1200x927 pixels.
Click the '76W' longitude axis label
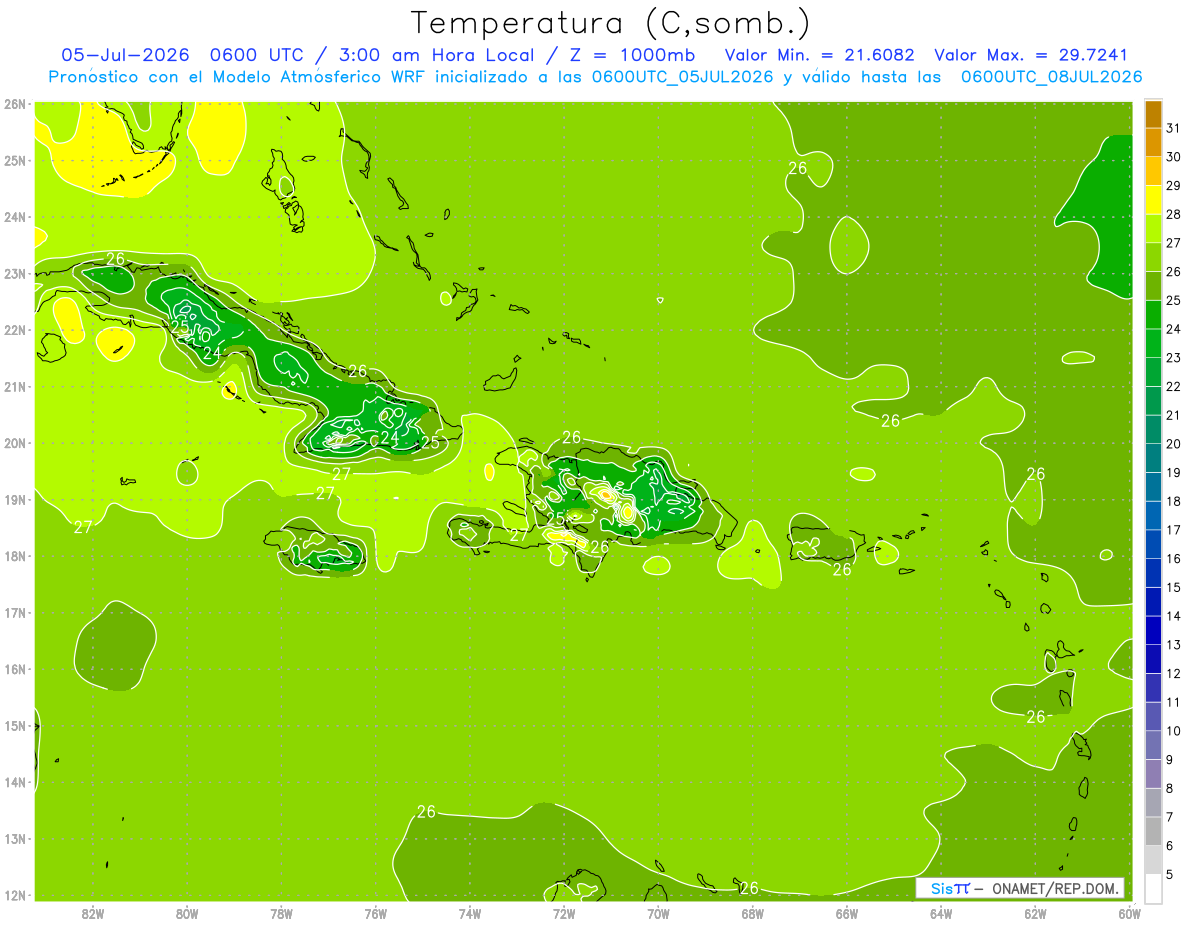376,913
